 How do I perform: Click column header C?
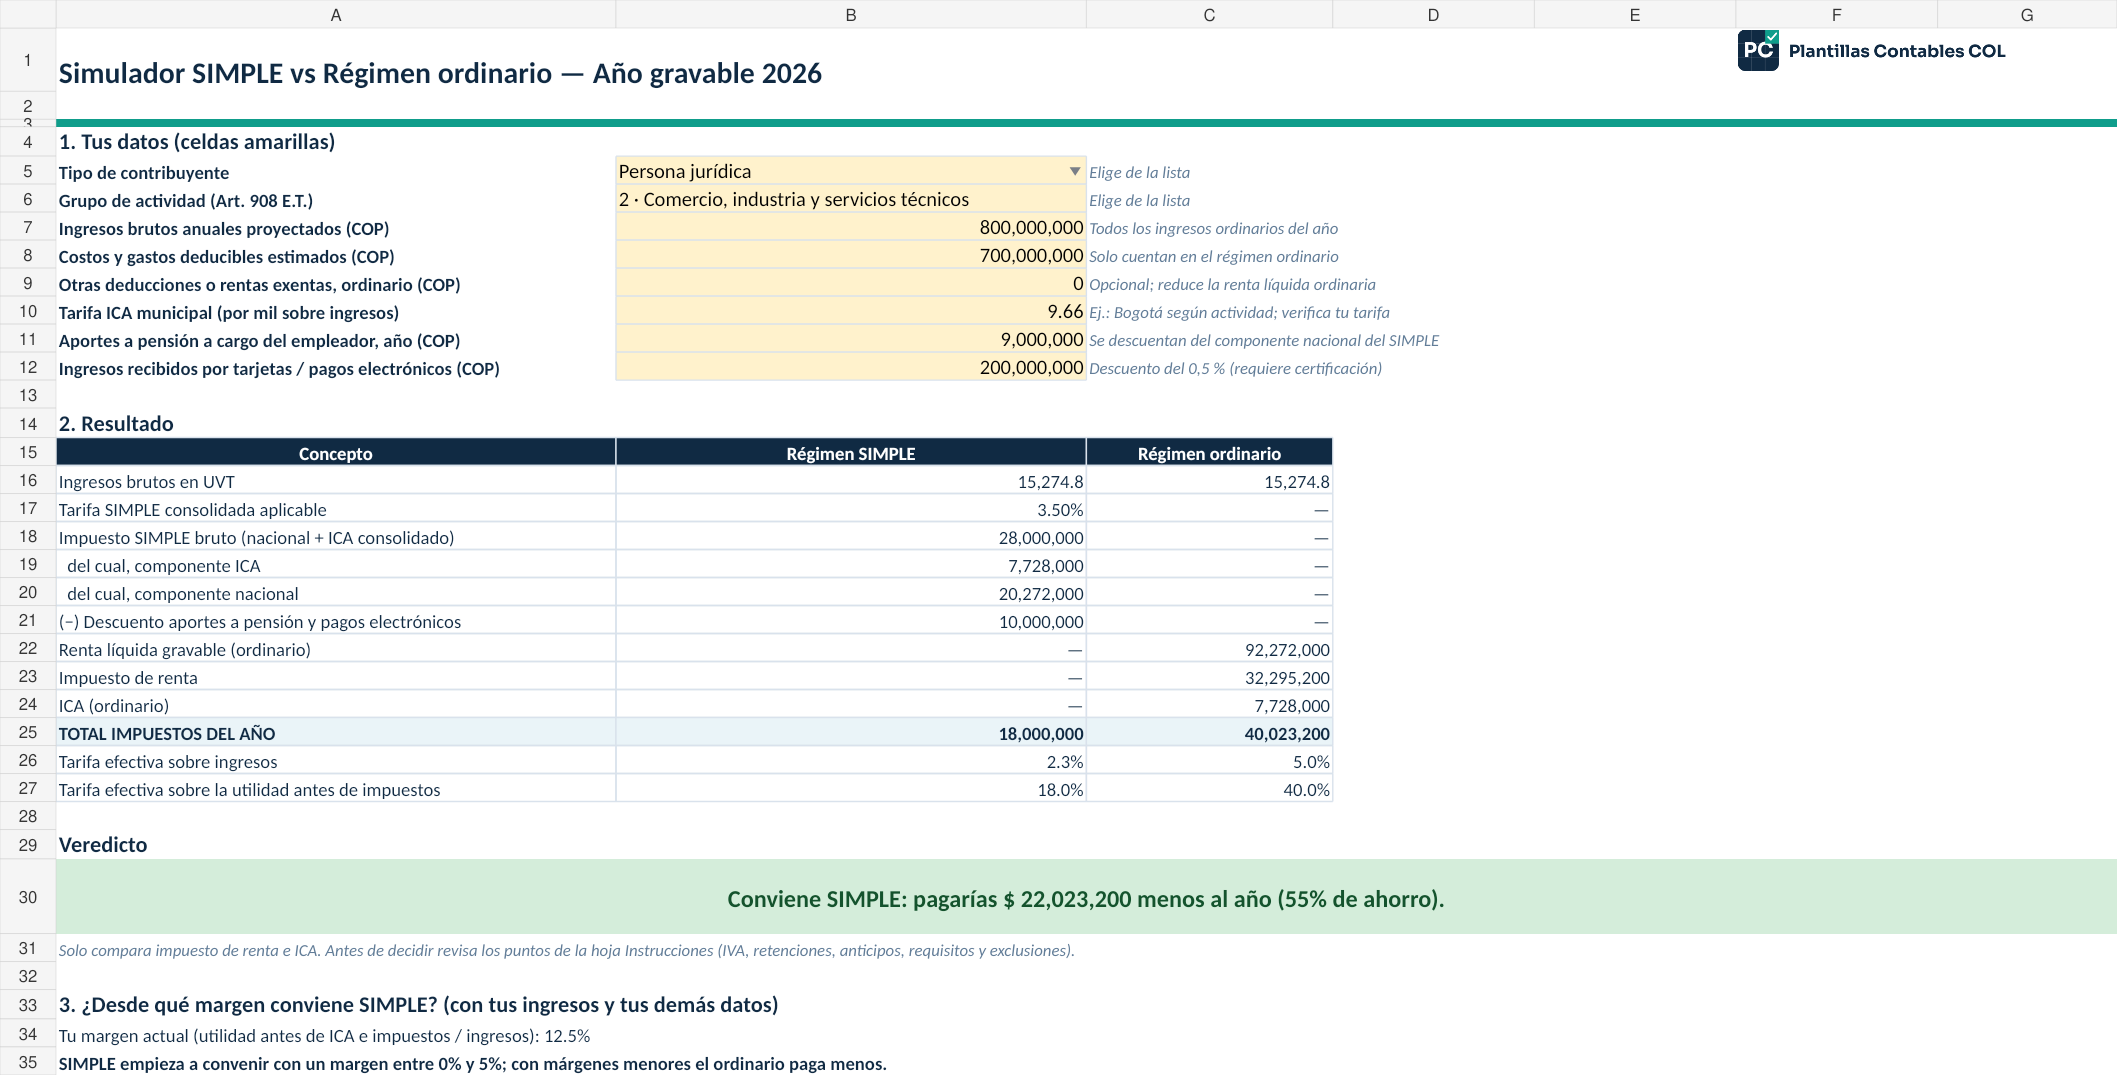tap(1209, 14)
